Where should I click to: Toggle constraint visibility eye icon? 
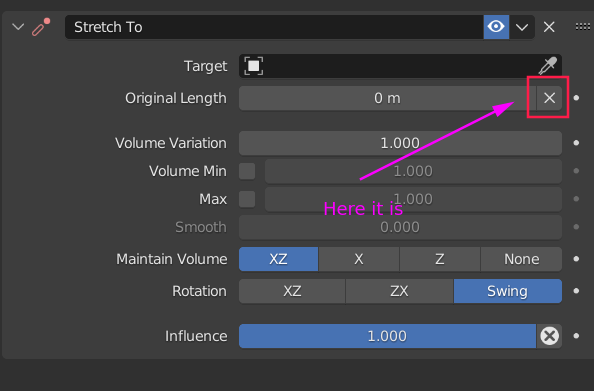(x=496, y=27)
